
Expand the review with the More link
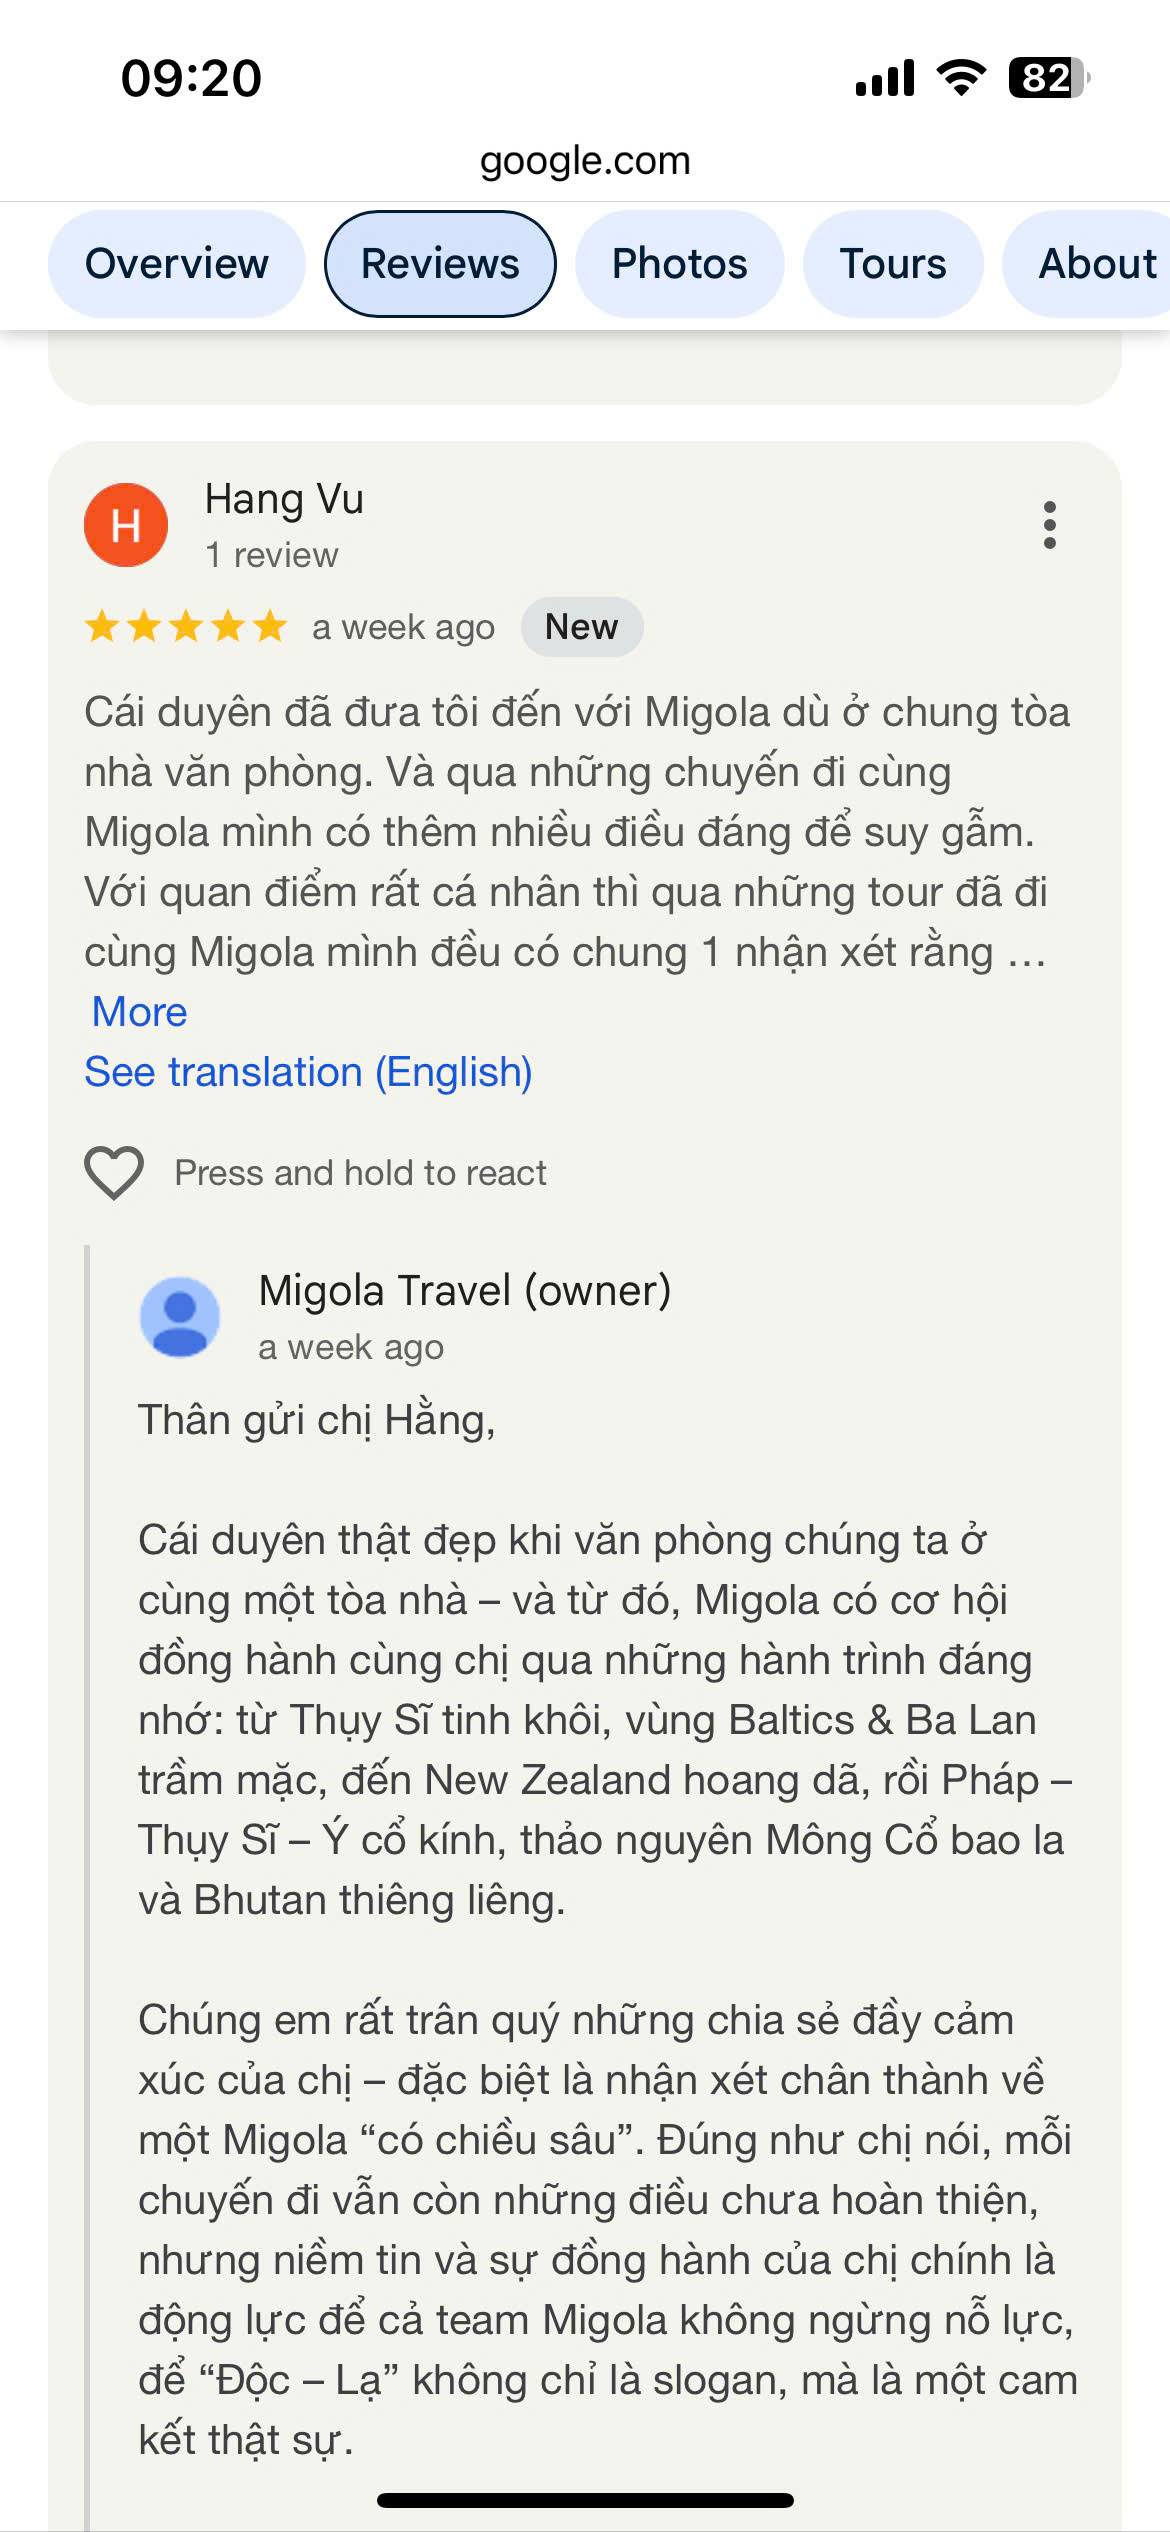(140, 1012)
